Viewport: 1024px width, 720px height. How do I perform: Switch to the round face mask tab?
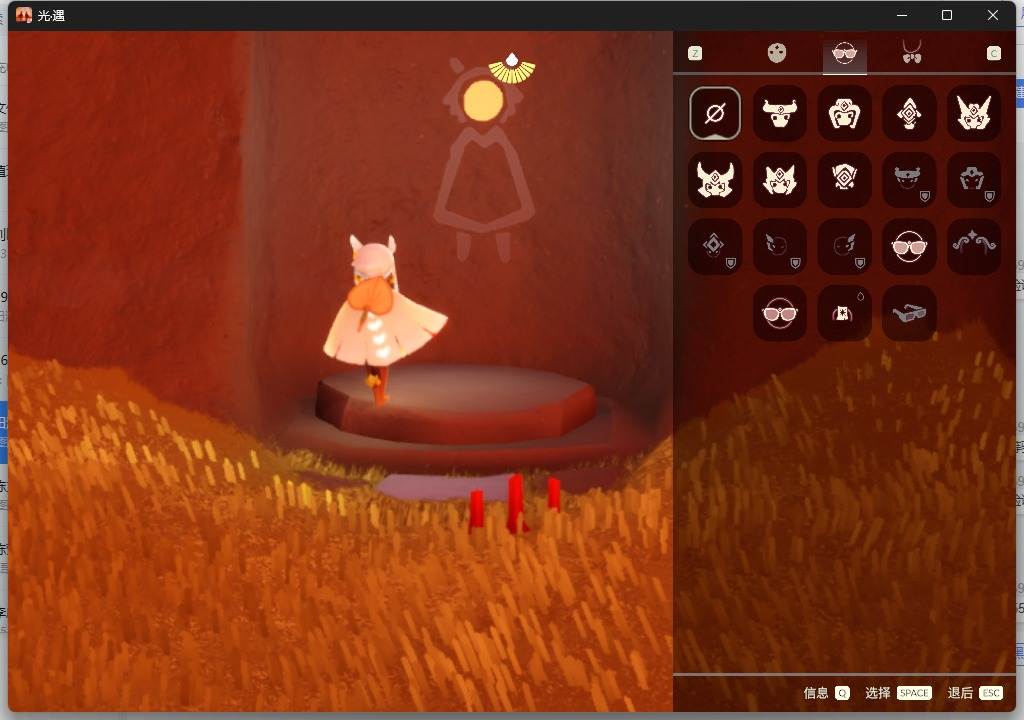(776, 53)
